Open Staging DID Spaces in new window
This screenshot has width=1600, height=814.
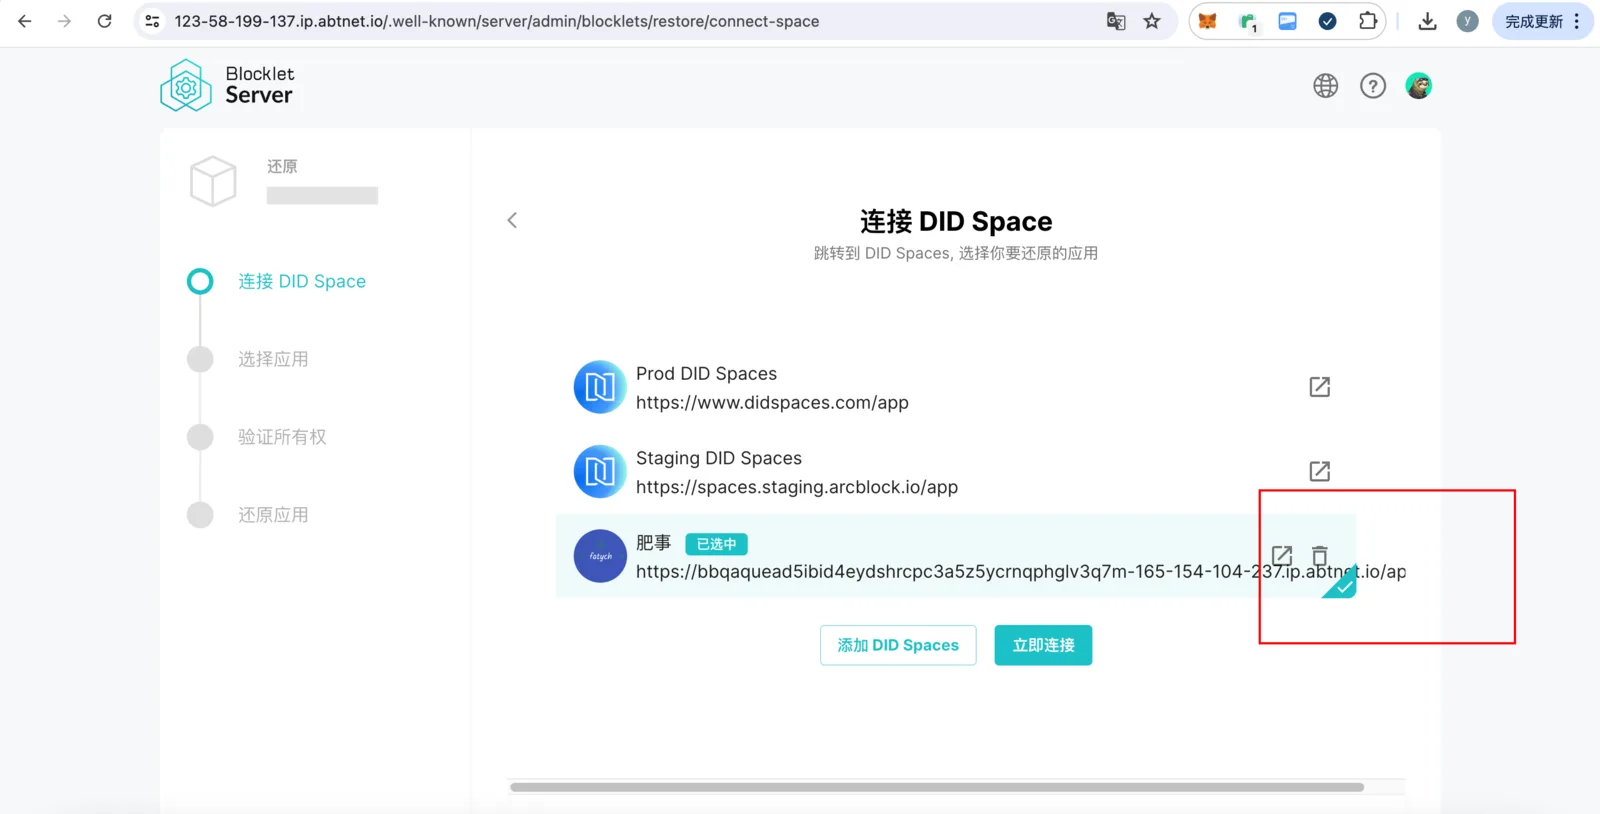coord(1320,471)
